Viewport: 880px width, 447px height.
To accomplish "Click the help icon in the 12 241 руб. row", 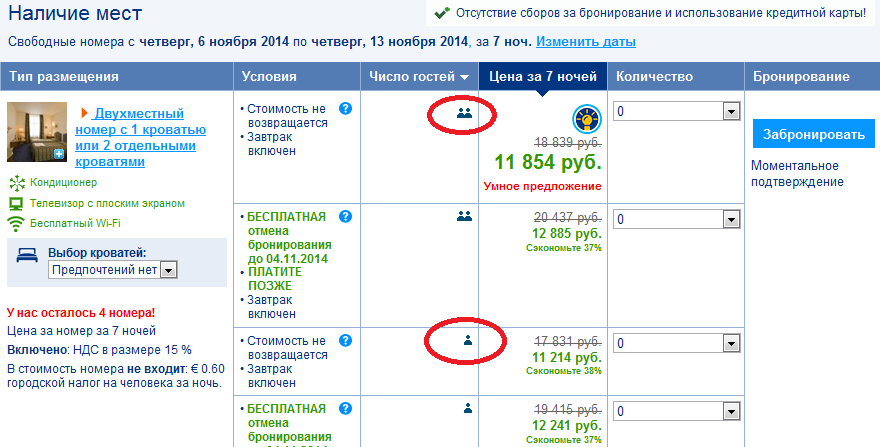I will coord(346,408).
